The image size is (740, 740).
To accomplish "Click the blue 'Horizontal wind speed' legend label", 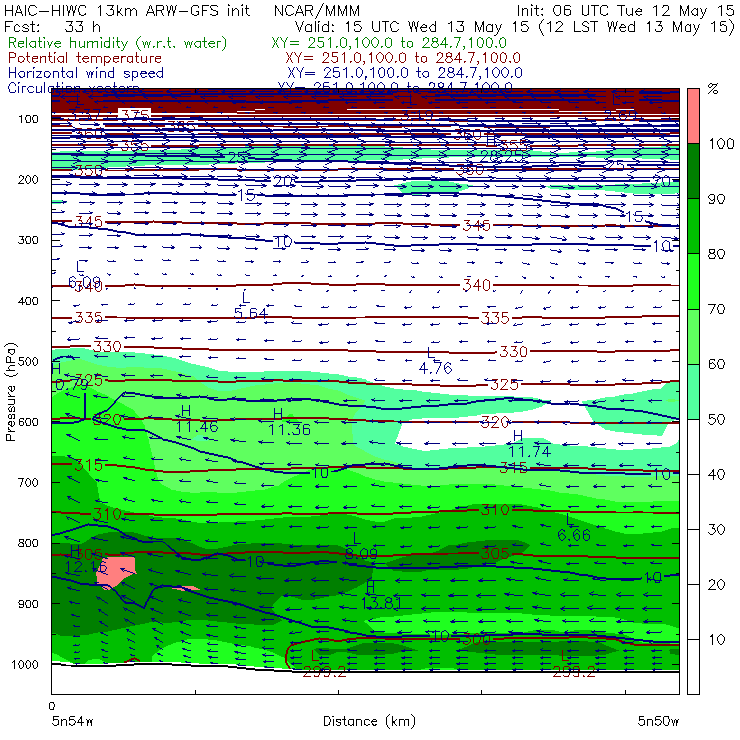I will pyautogui.click(x=86, y=73).
